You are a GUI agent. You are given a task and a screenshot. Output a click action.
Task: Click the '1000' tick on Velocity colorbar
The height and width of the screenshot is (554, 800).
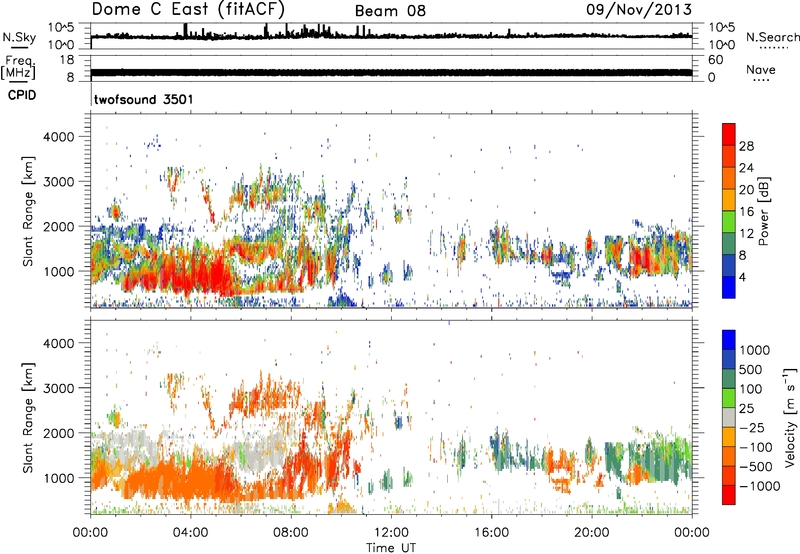pyautogui.click(x=755, y=350)
